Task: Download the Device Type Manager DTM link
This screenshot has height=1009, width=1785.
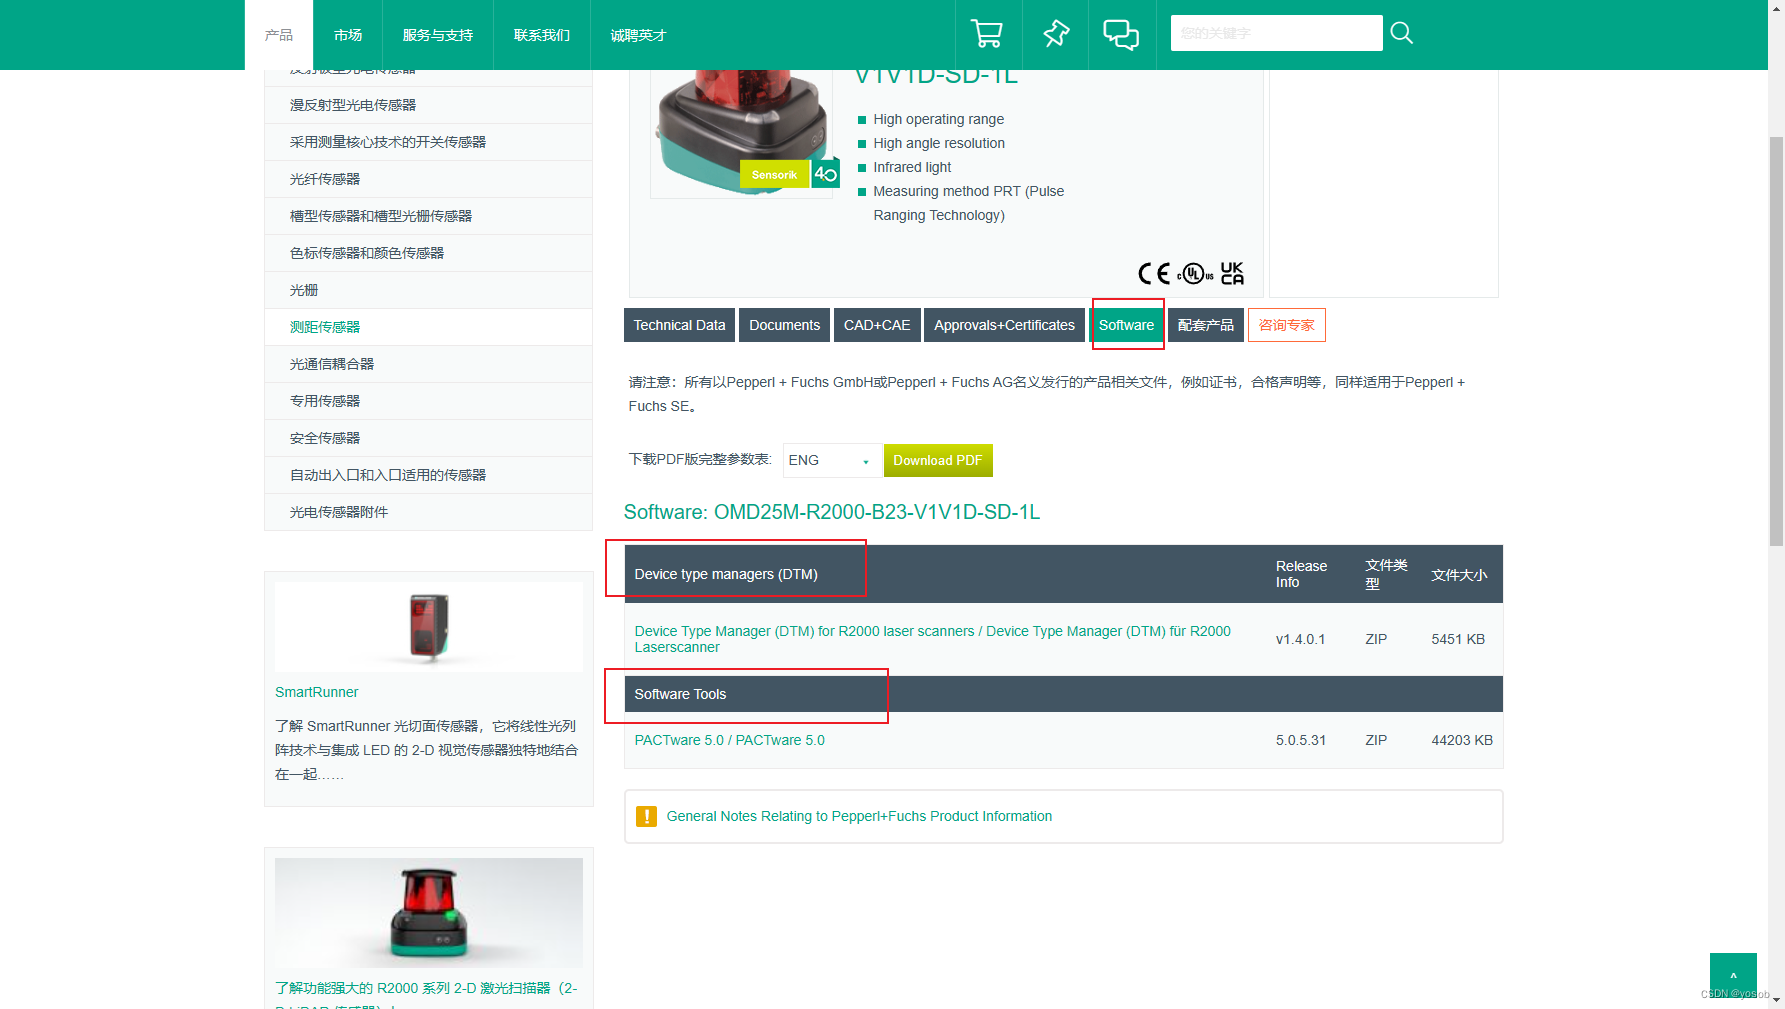Action: pyautogui.click(x=933, y=639)
